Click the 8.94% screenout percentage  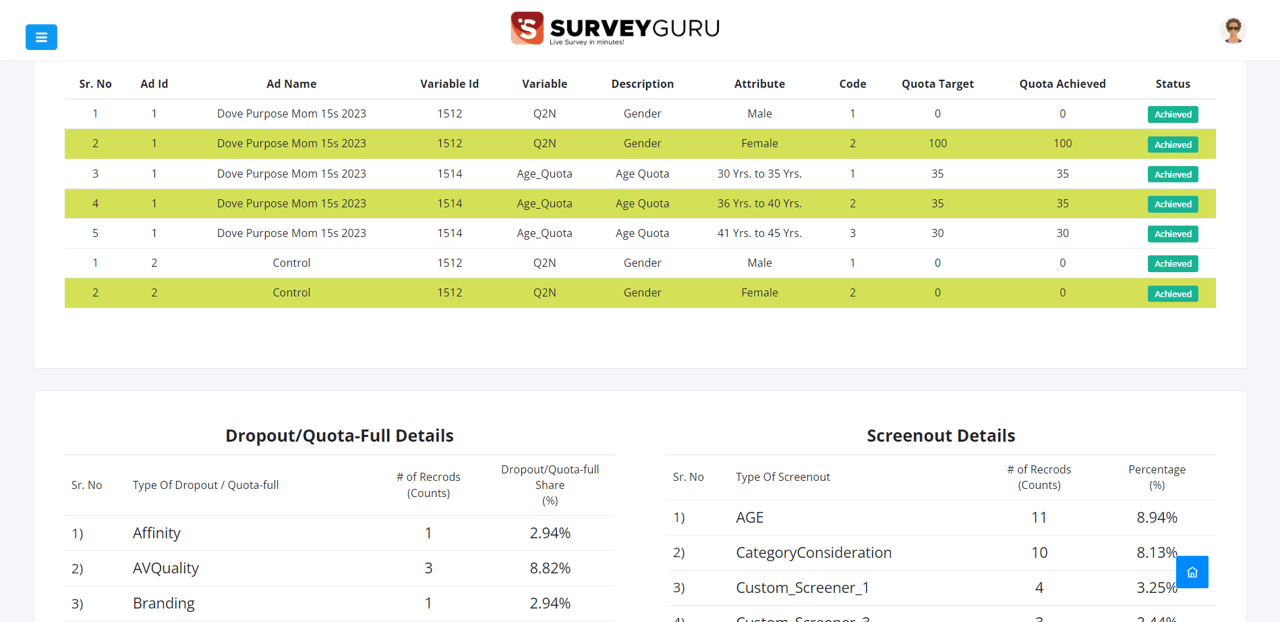1157,518
